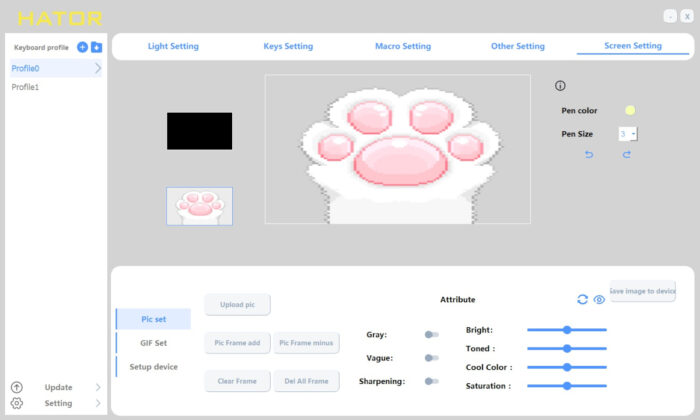Redo the pen stroke

627,154
